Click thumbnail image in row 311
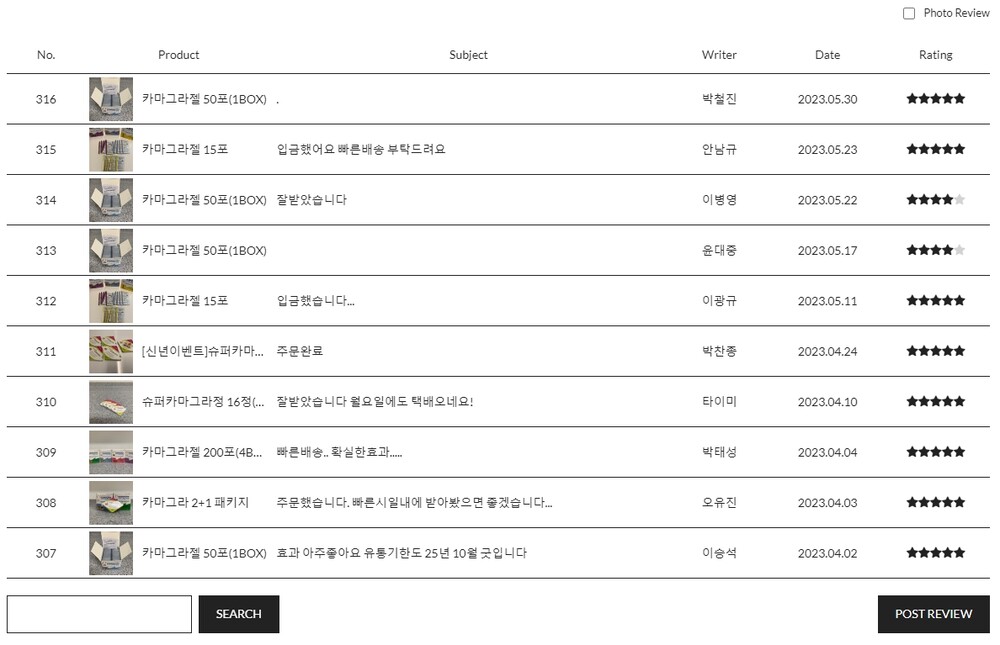1000x645 pixels. pos(111,351)
